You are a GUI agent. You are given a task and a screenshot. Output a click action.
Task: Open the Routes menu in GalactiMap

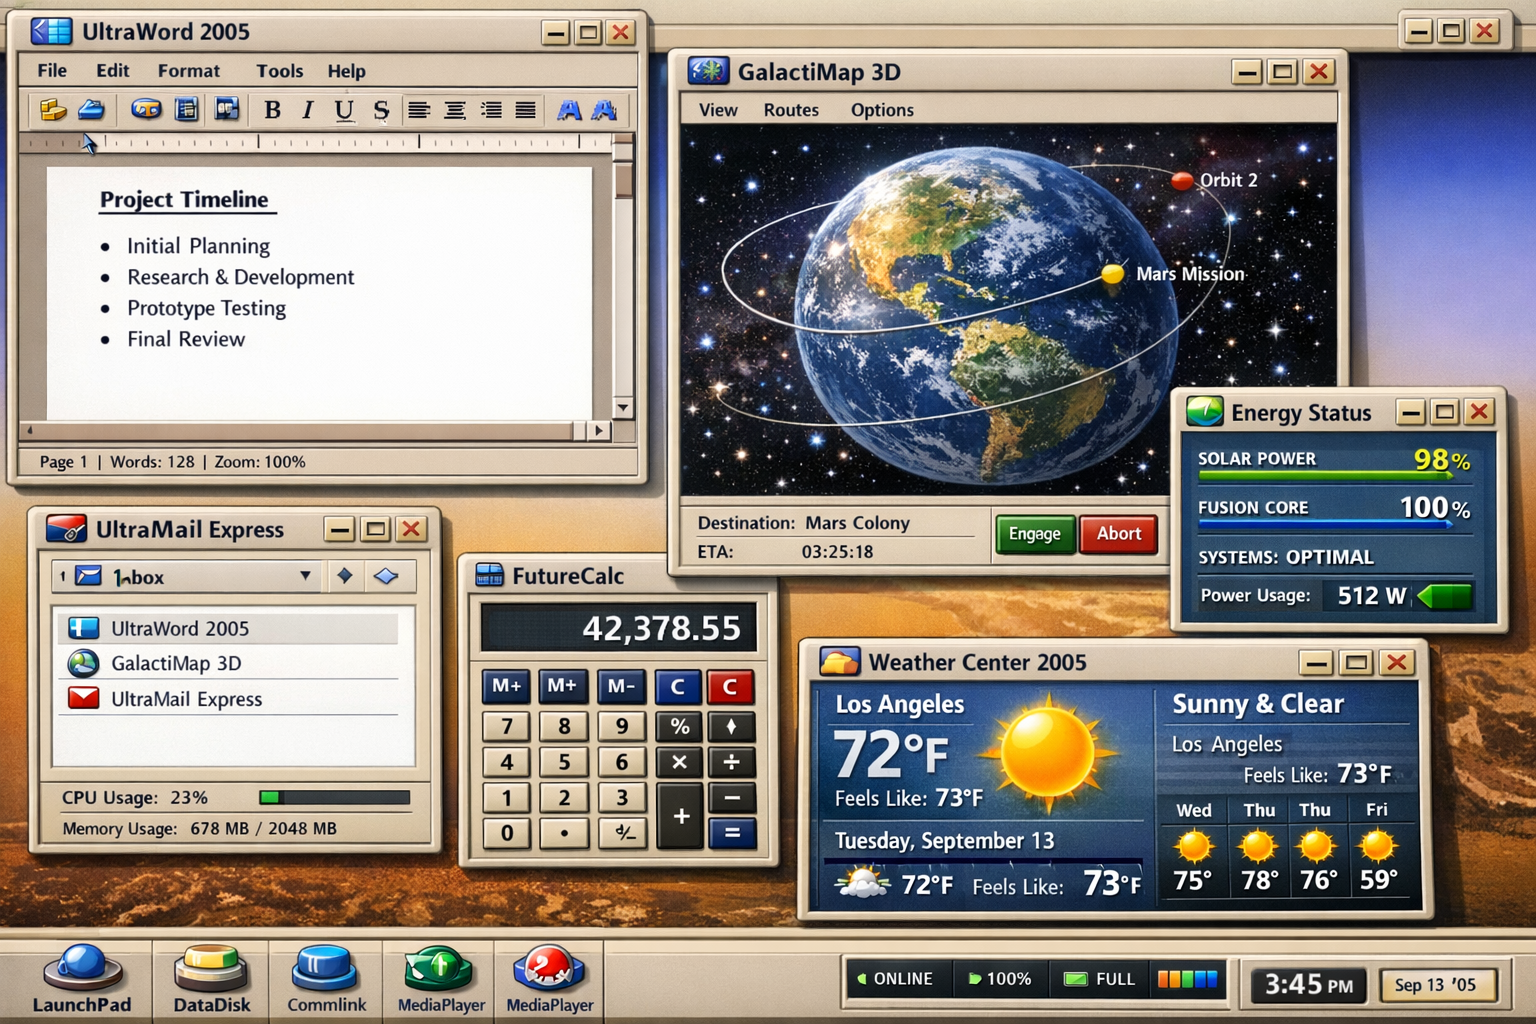(x=791, y=110)
